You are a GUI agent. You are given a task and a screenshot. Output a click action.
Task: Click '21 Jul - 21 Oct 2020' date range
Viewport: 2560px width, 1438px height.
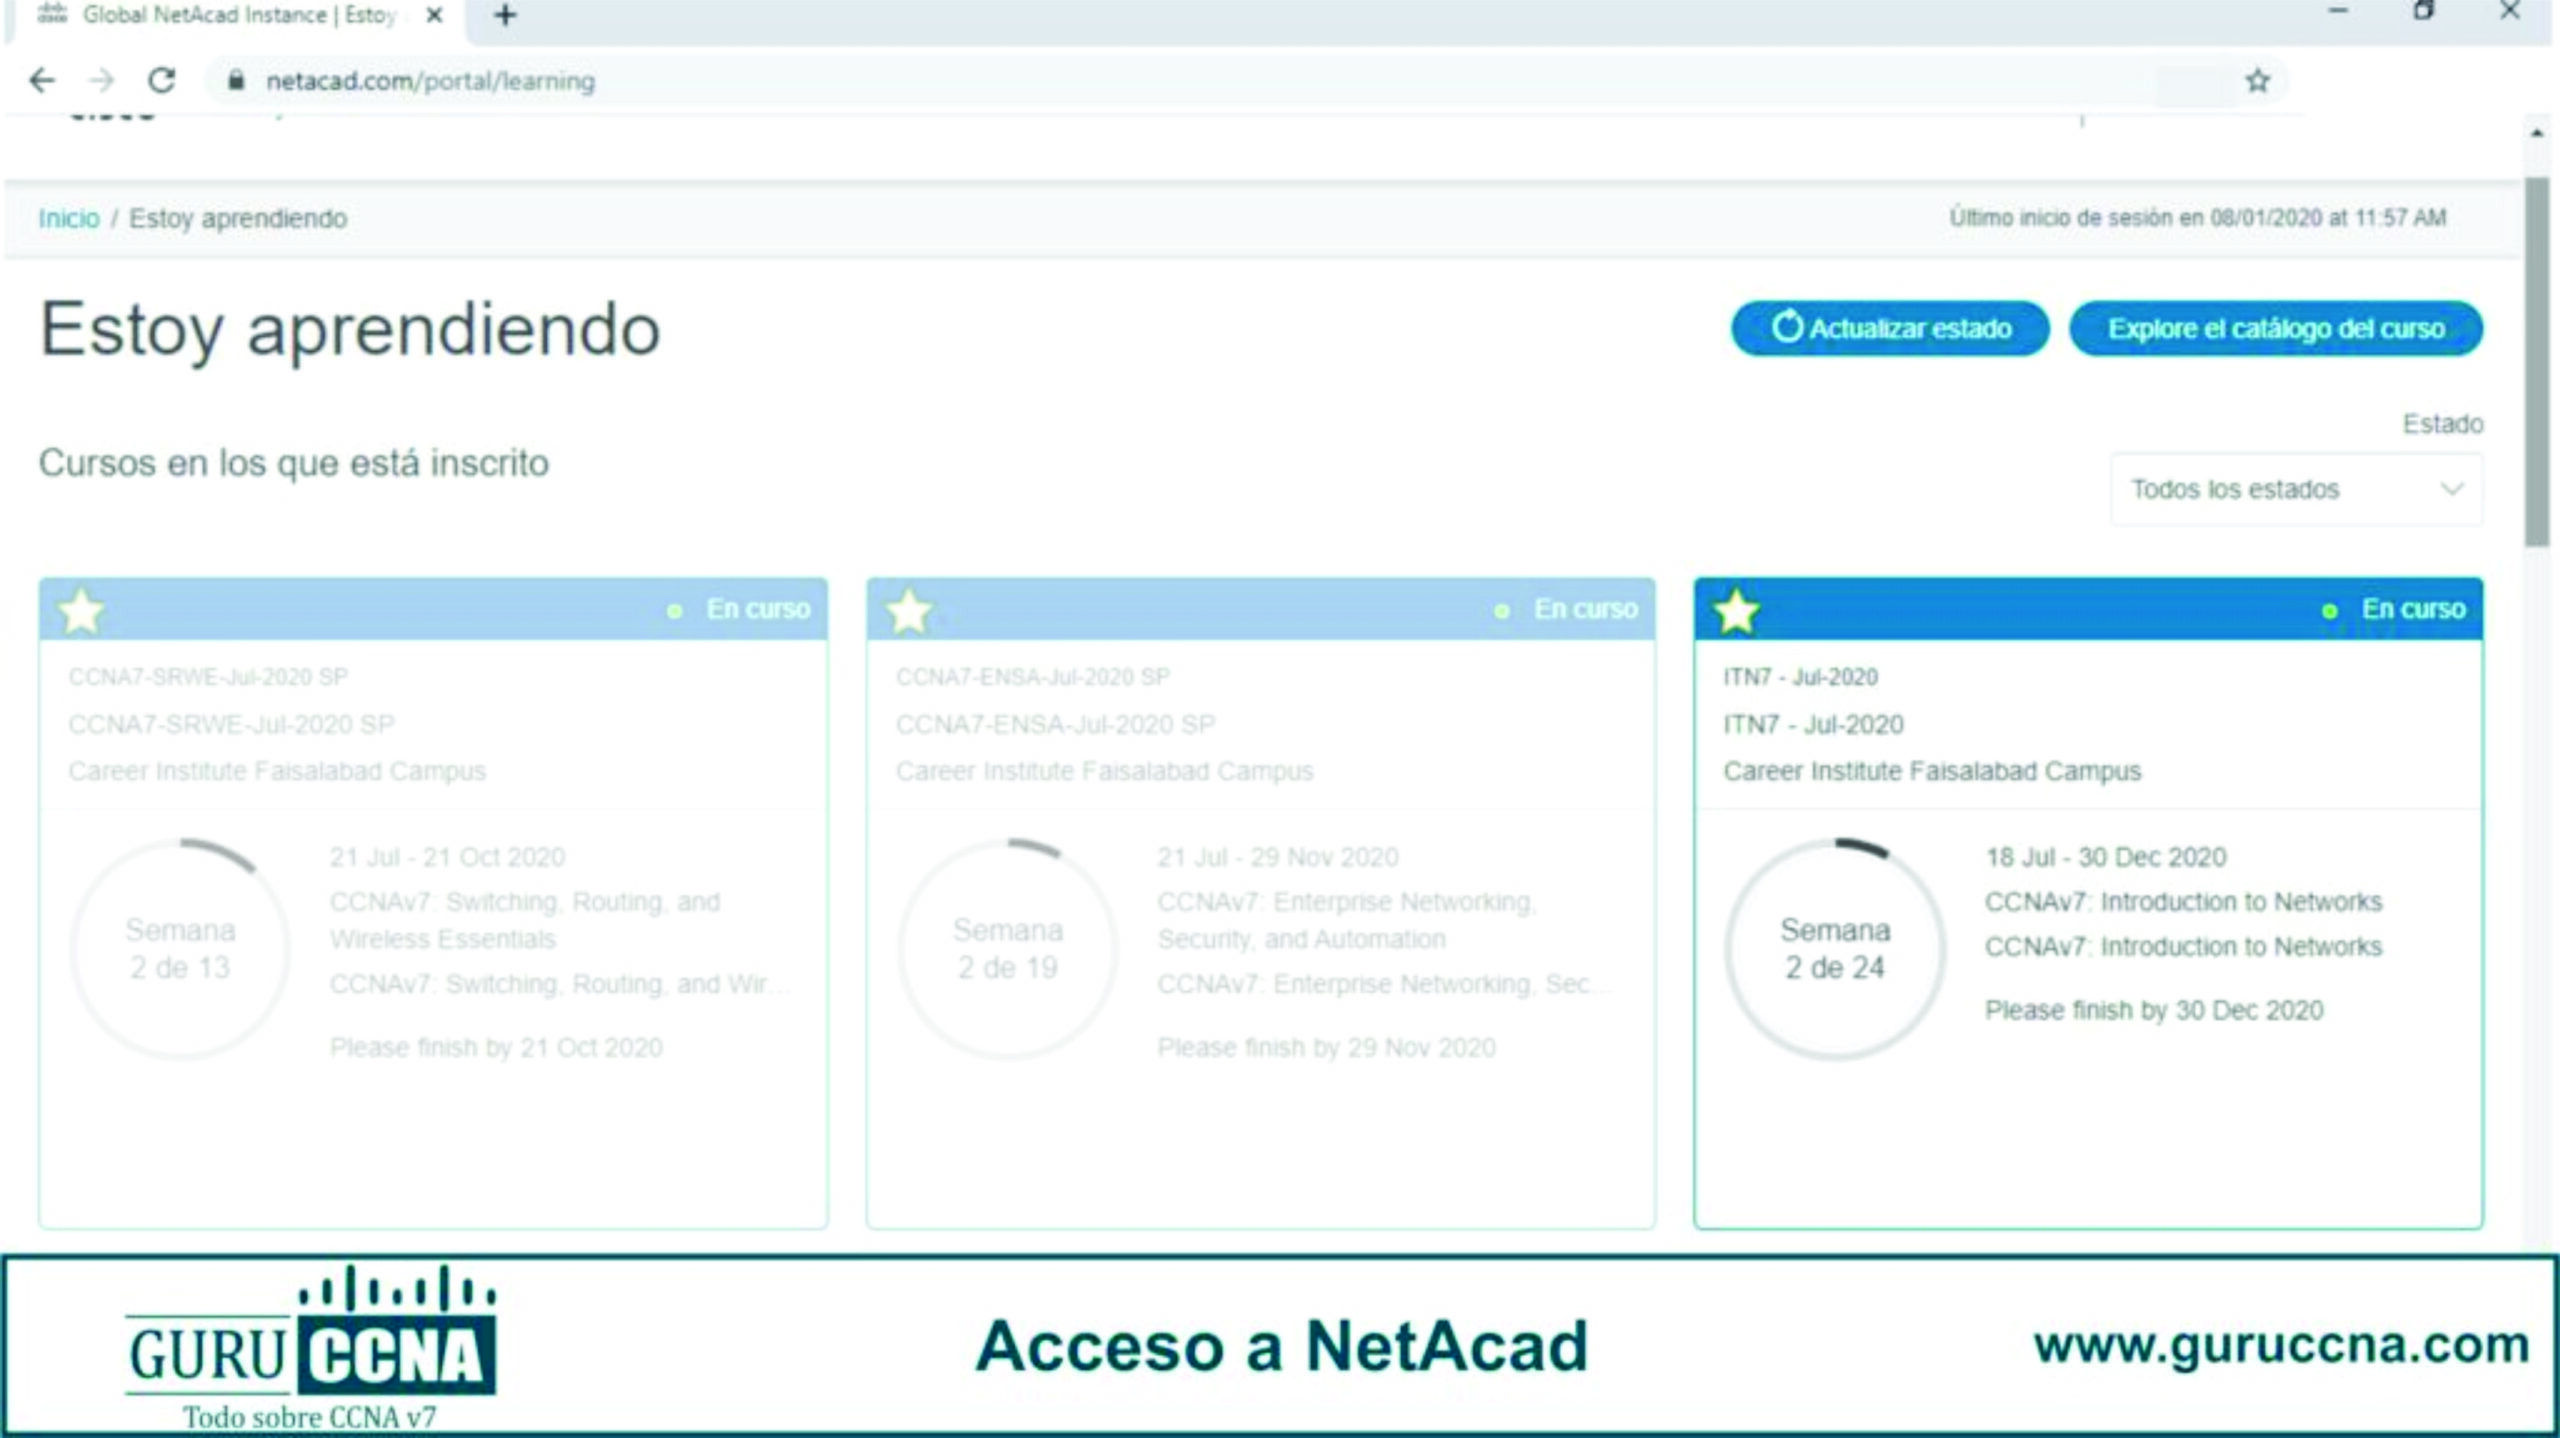point(447,857)
